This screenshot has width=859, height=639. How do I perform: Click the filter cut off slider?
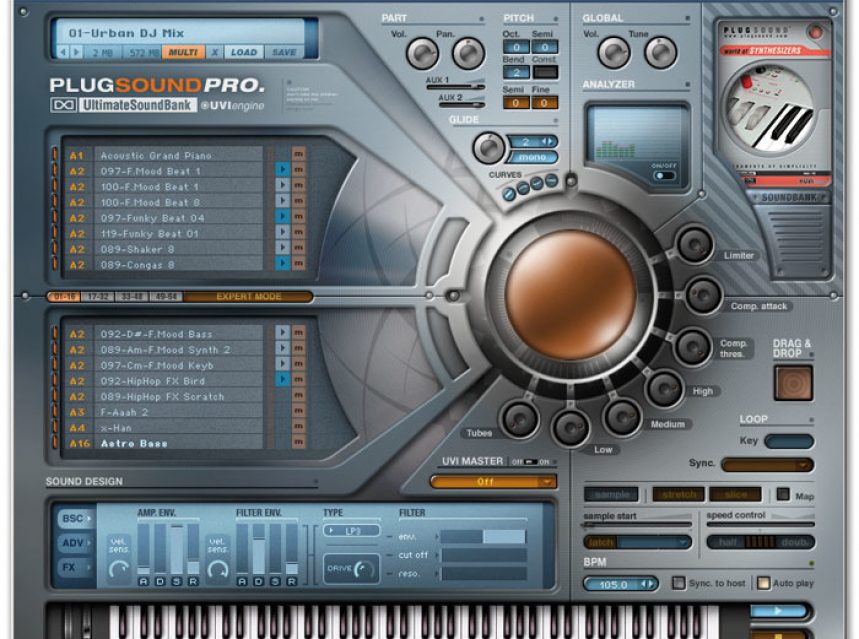[x=484, y=555]
